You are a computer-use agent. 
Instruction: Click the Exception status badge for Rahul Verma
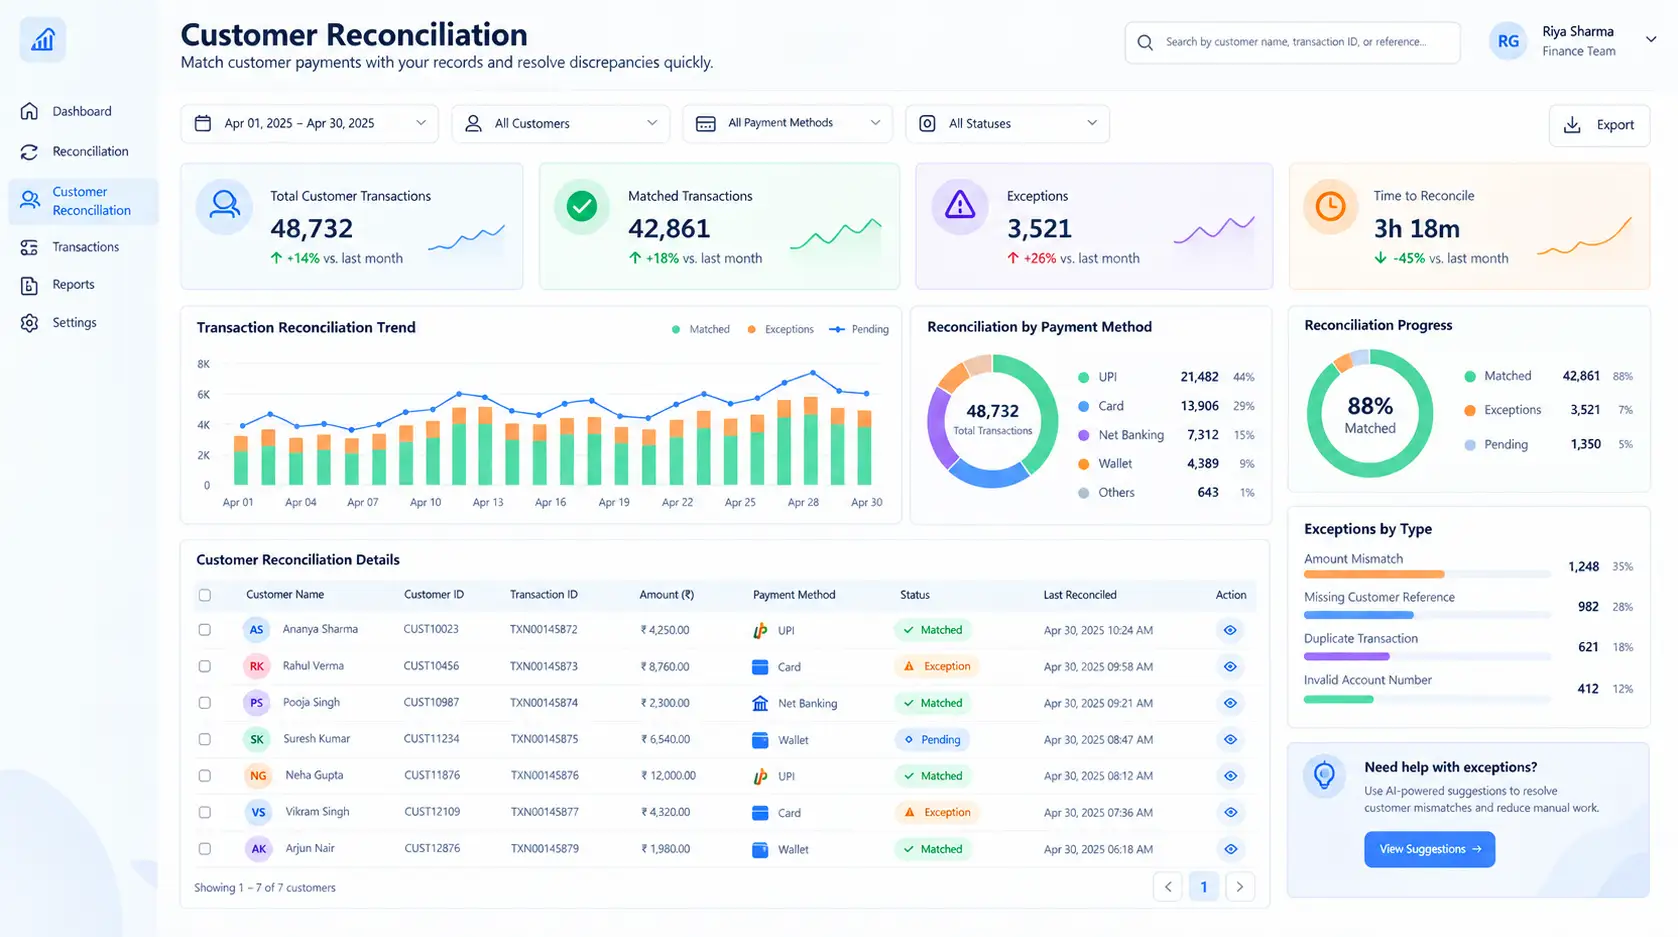tap(937, 667)
